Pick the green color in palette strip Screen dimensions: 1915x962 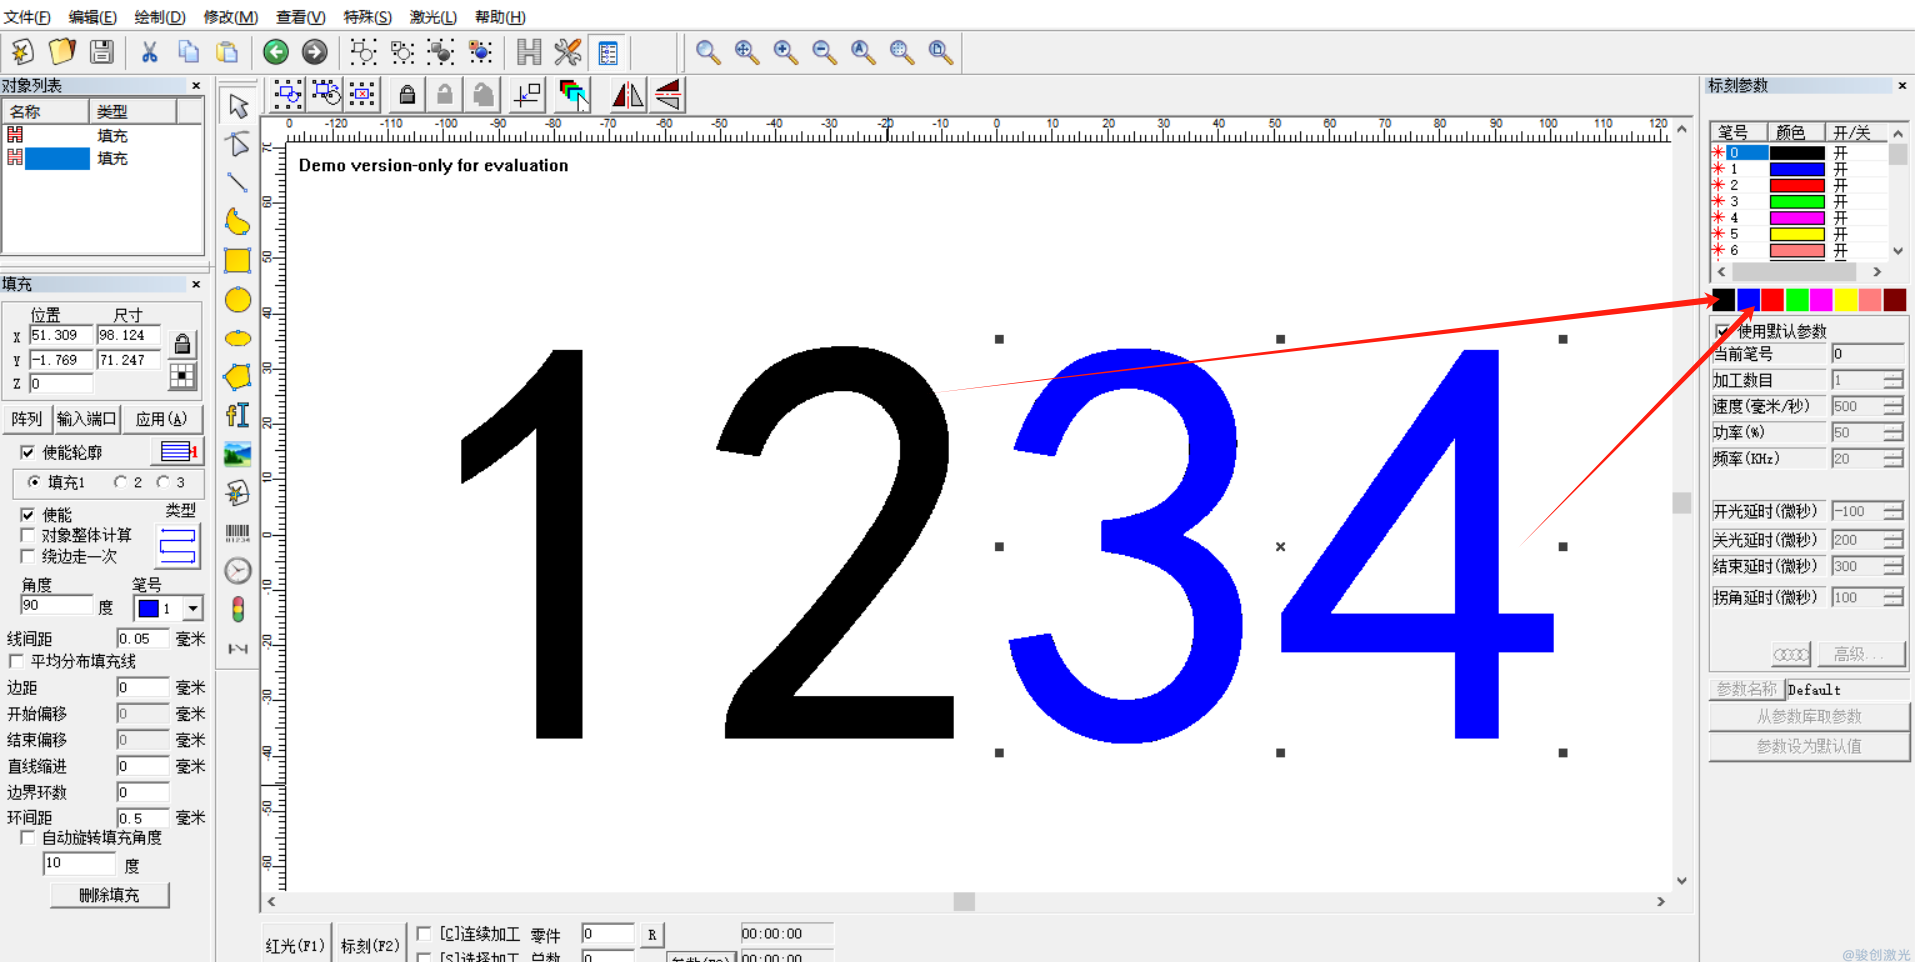[x=1797, y=299]
